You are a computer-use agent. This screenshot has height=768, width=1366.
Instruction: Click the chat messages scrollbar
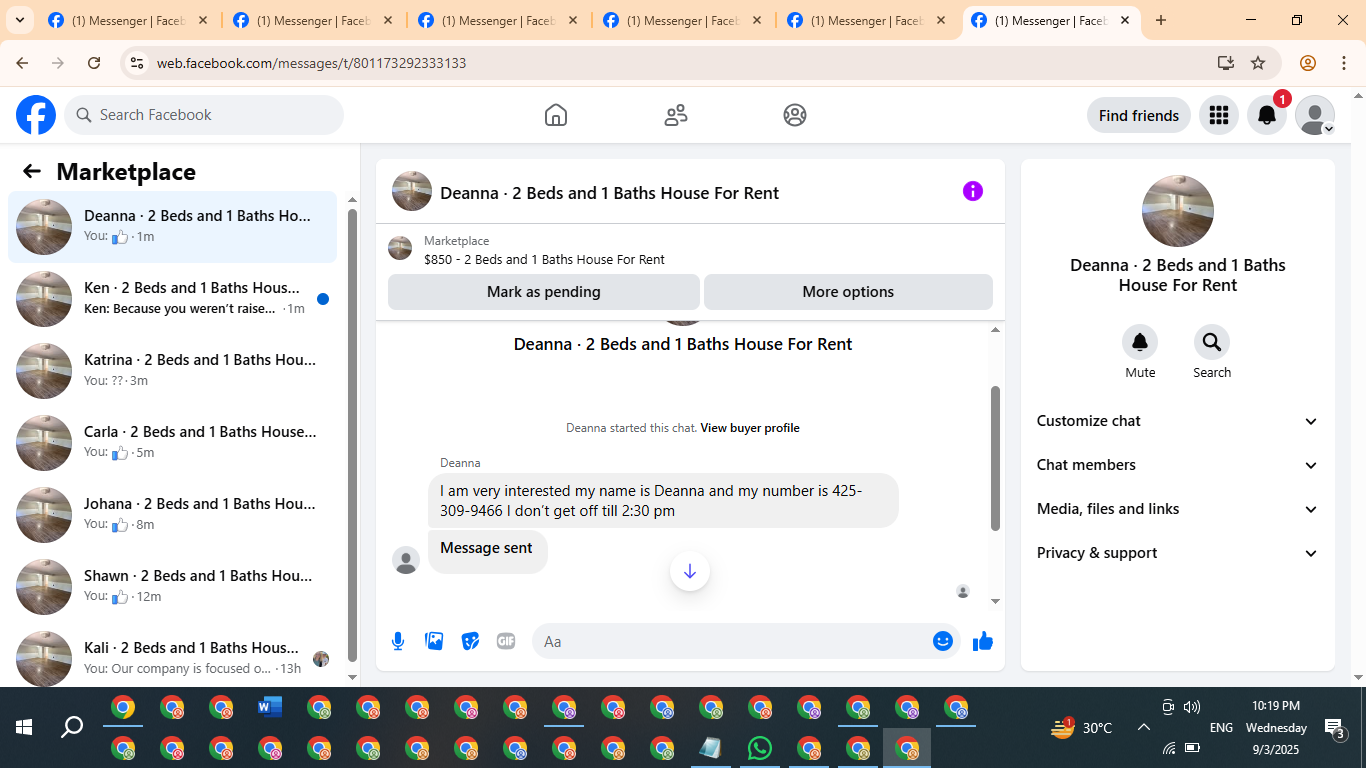995,458
